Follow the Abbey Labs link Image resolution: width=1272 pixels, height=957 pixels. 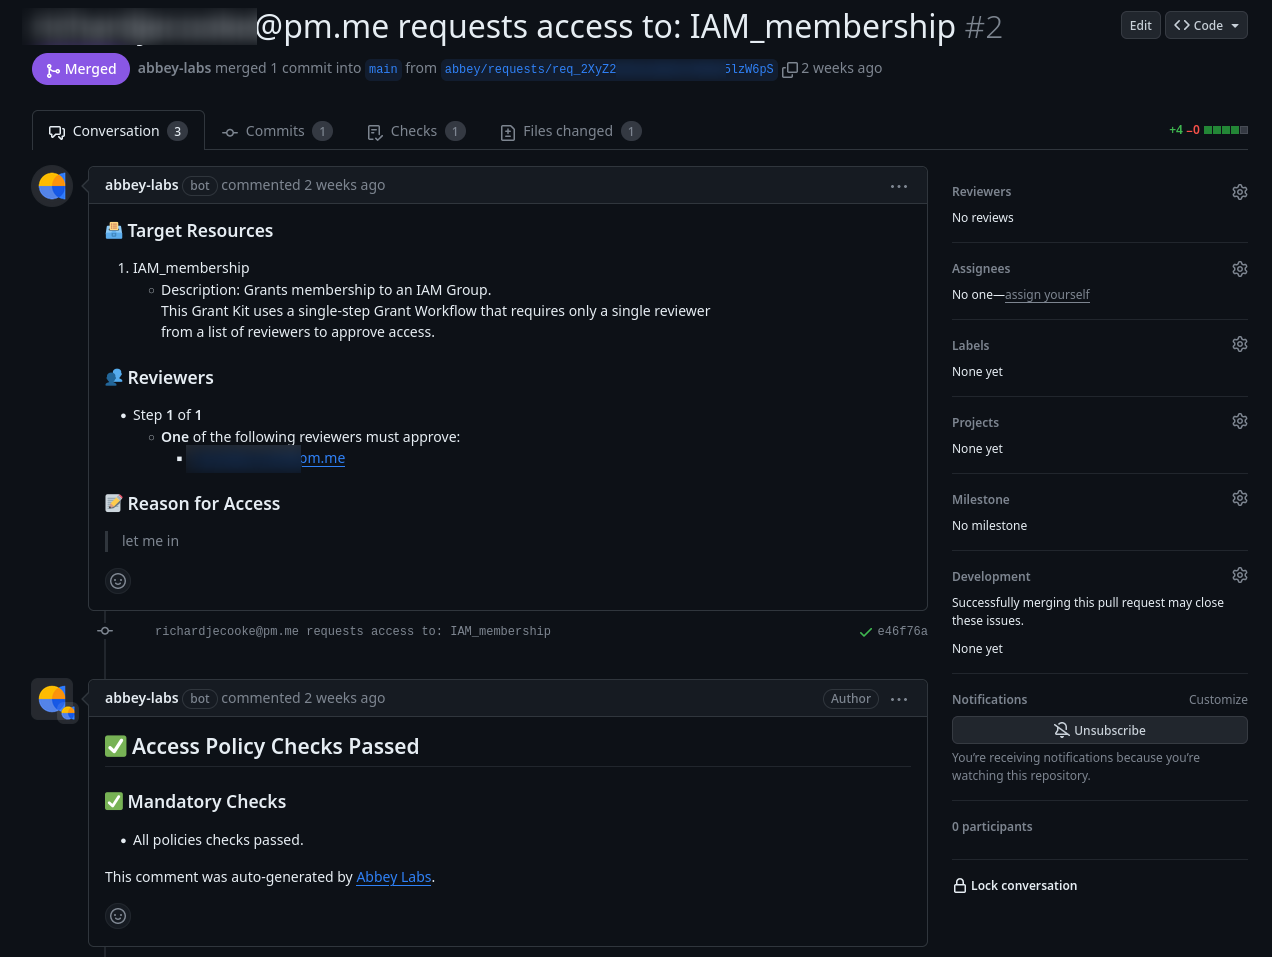[x=394, y=877]
